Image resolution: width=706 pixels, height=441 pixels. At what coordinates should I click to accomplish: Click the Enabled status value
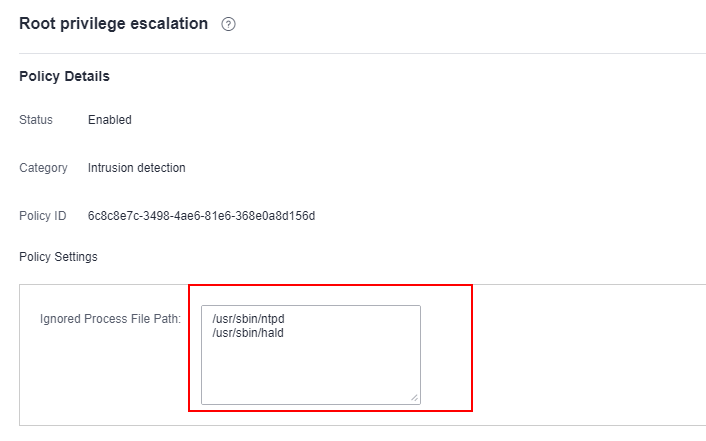click(x=110, y=120)
